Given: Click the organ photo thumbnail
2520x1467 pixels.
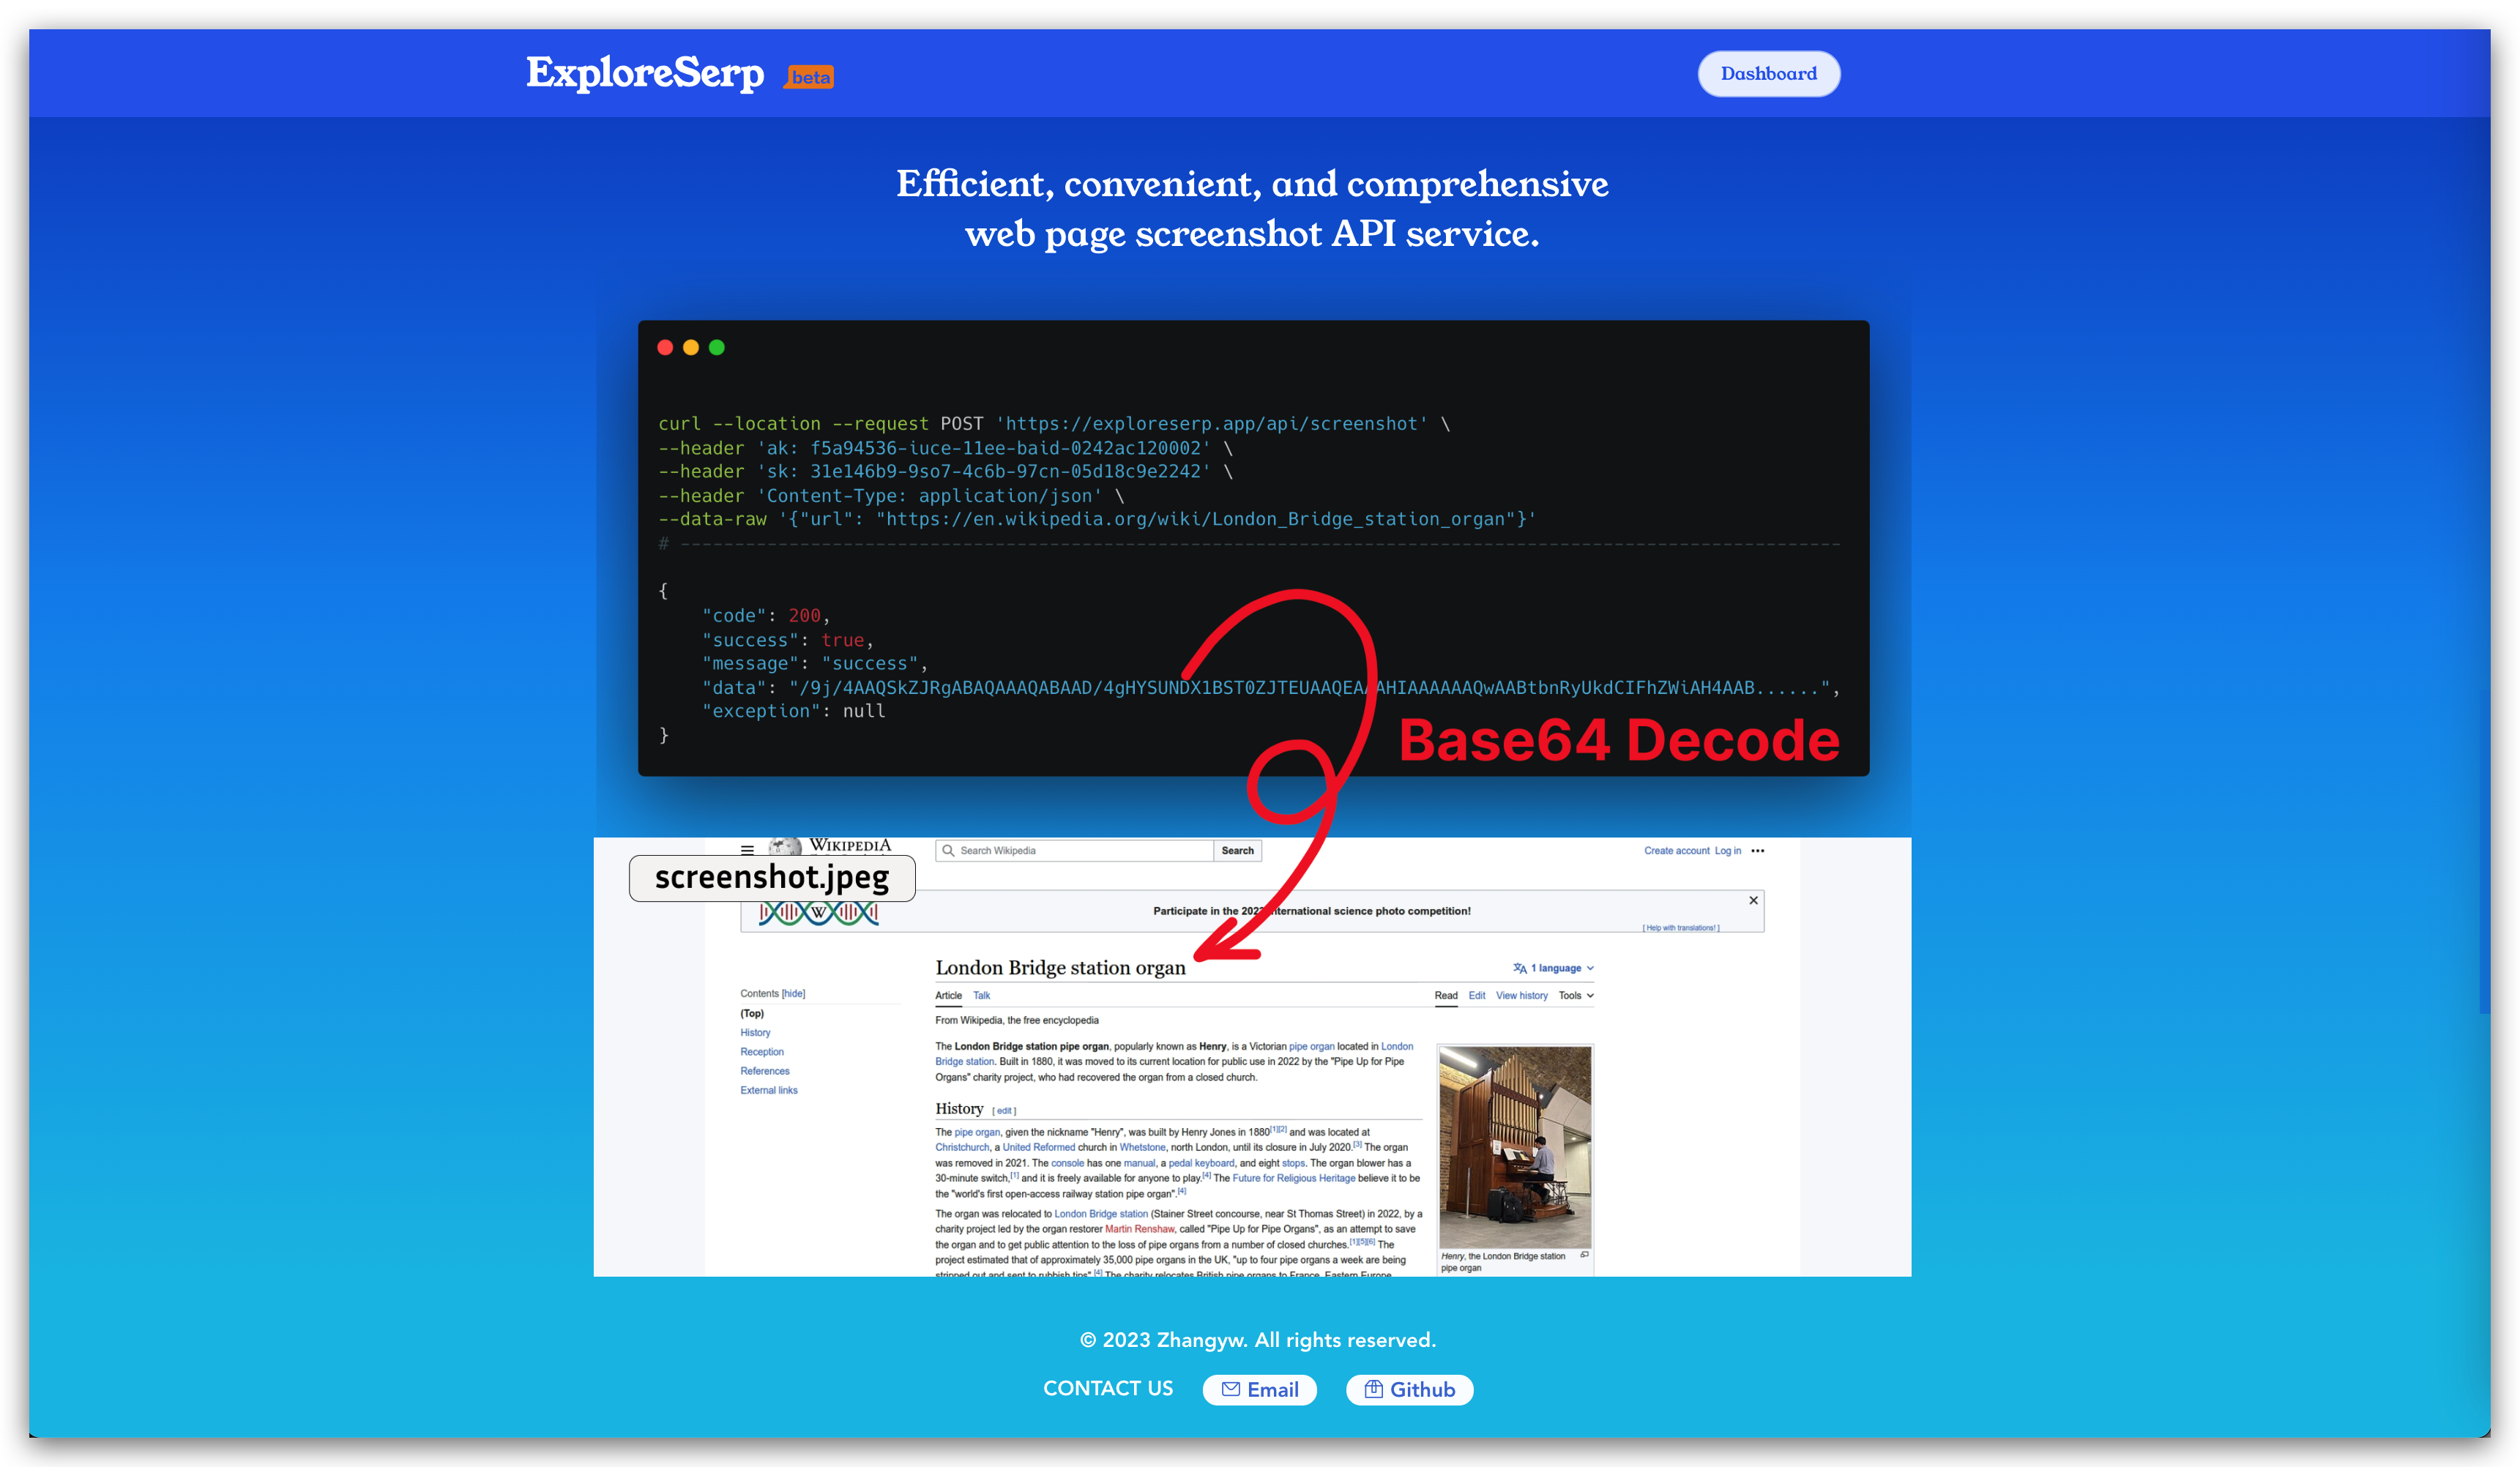Looking at the screenshot, I should [1514, 1147].
